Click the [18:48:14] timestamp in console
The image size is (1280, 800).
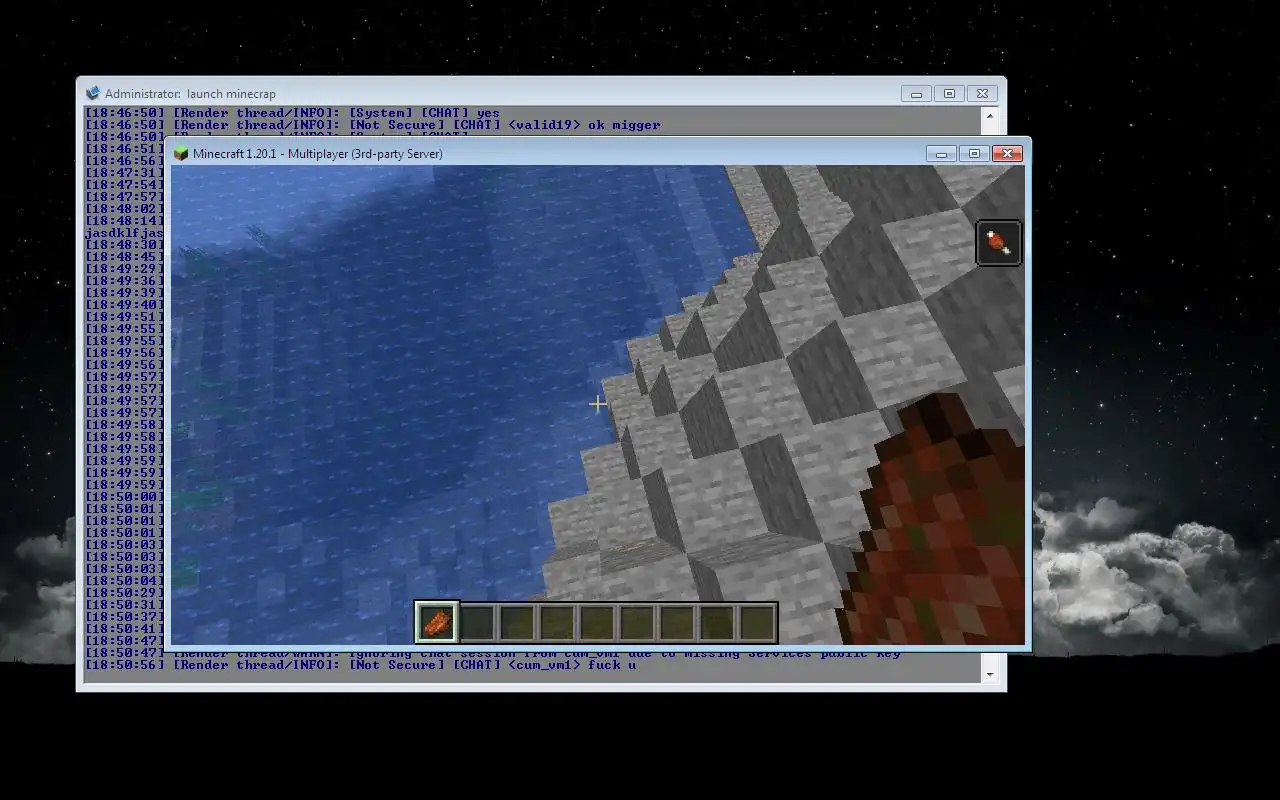(x=124, y=221)
